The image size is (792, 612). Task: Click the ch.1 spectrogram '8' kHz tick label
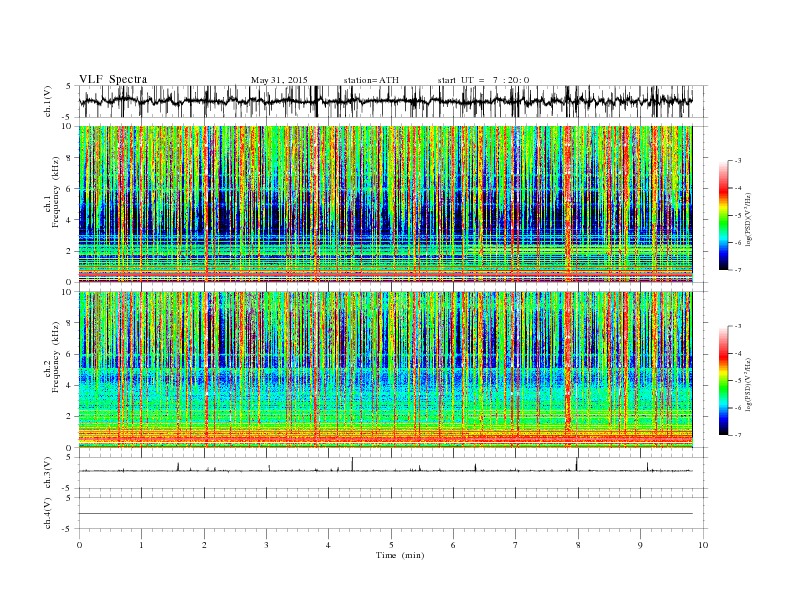click(x=69, y=158)
